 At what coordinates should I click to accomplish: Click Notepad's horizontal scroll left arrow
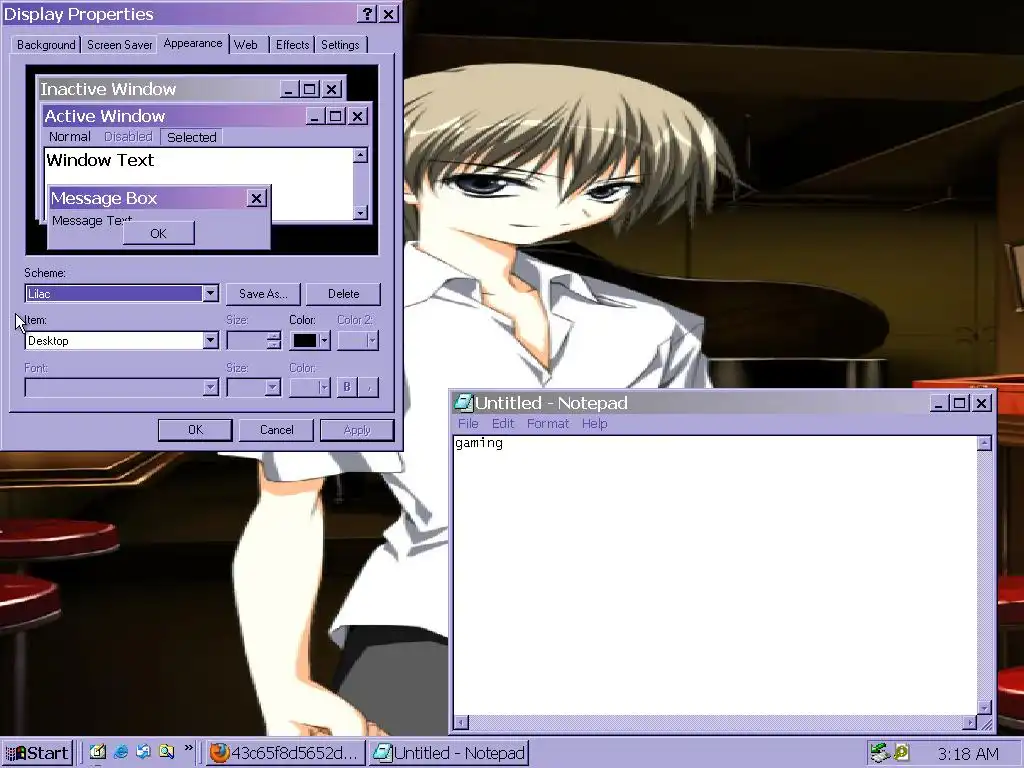(461, 723)
